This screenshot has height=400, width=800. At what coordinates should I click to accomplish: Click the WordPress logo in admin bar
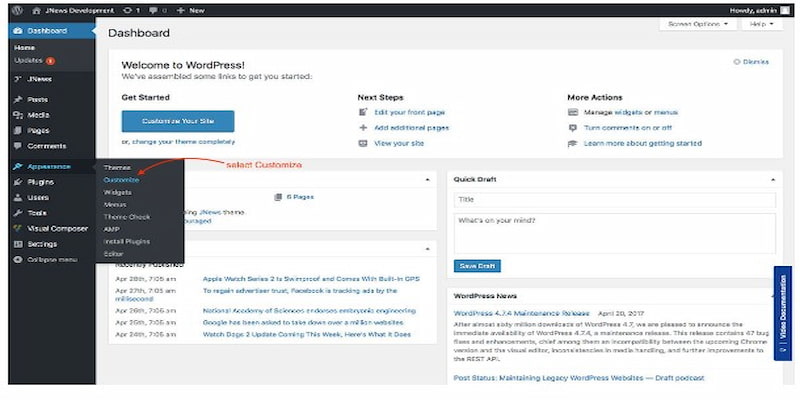[x=17, y=10]
